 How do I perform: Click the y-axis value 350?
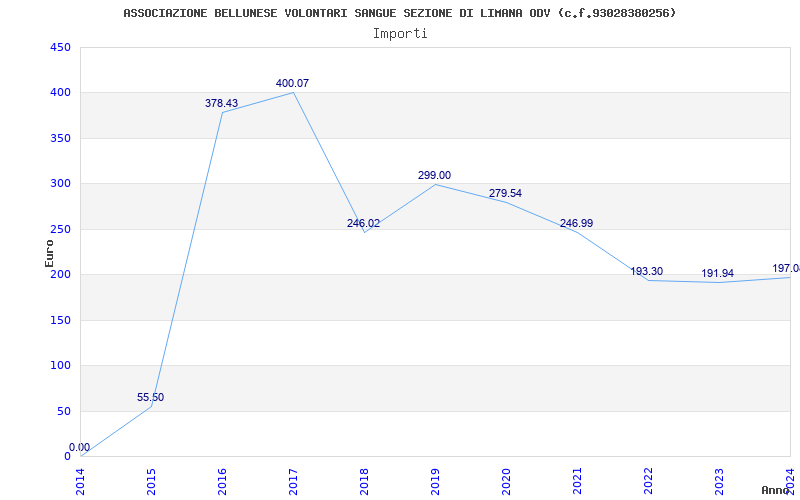pos(60,138)
